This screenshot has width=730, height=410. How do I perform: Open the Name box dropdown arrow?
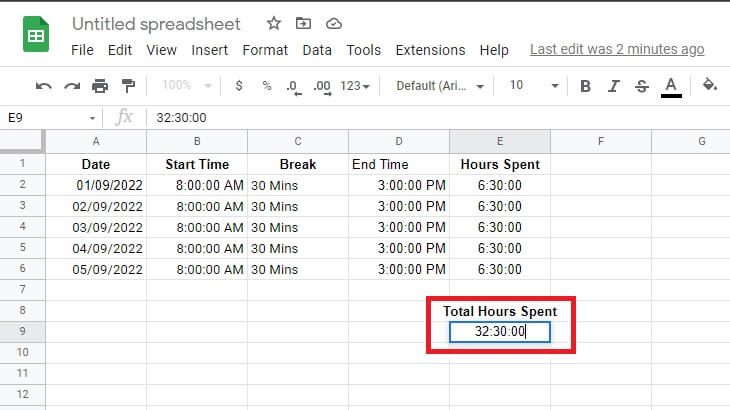[92, 118]
